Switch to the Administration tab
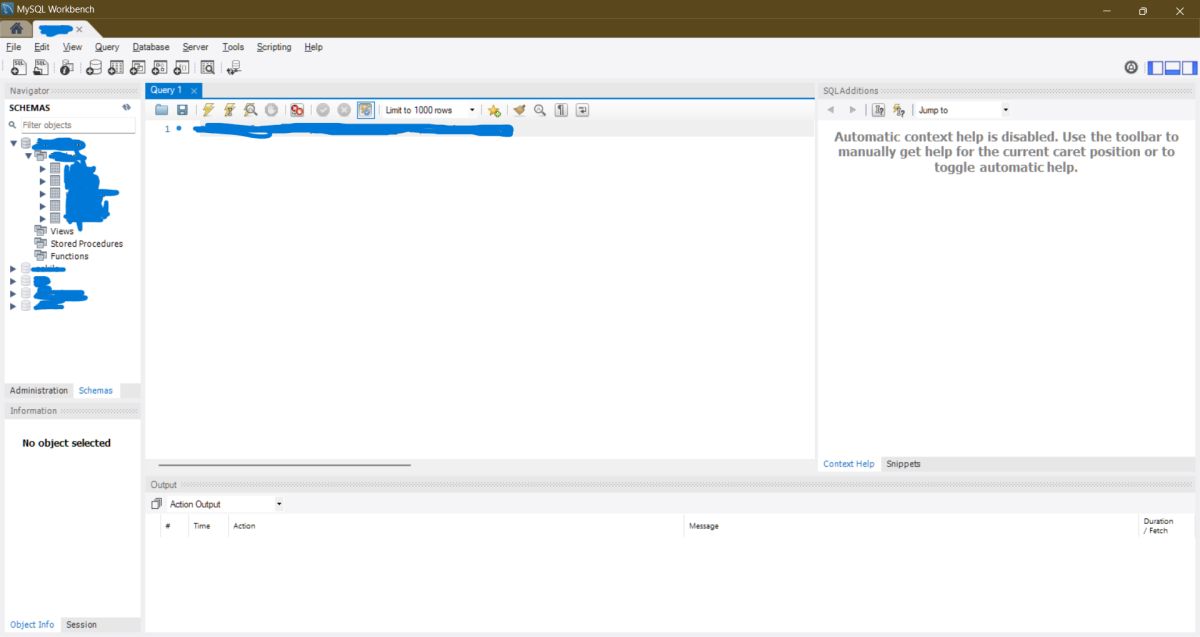This screenshot has width=1200, height=637. pyautogui.click(x=39, y=390)
